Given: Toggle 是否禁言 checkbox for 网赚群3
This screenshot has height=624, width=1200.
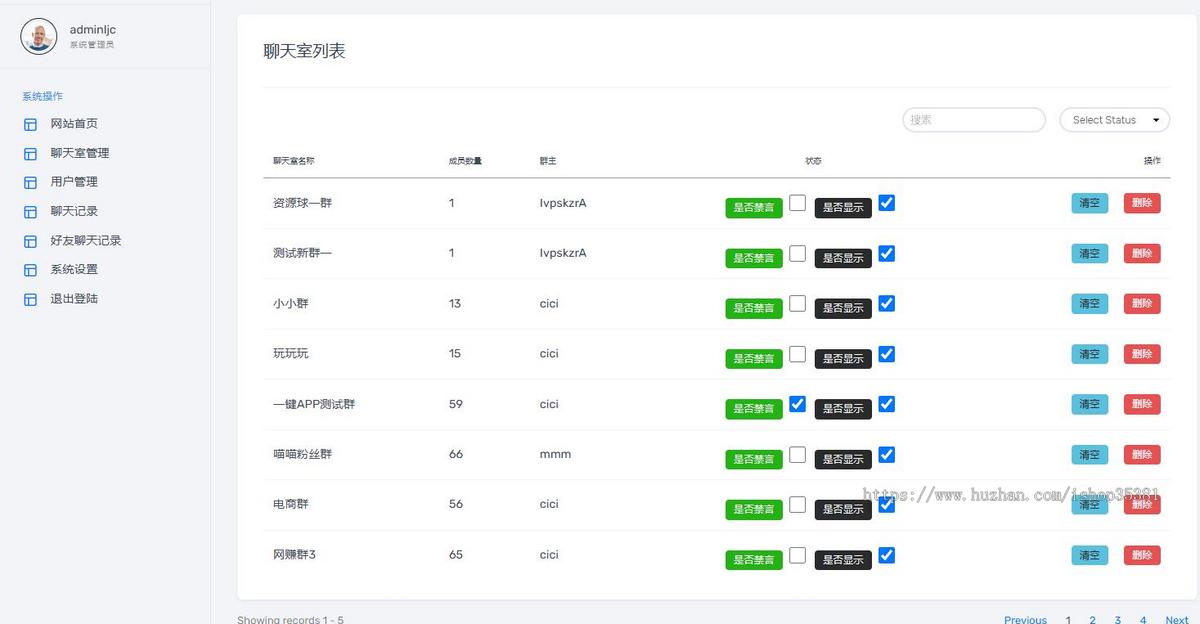Looking at the screenshot, I should pyautogui.click(x=797, y=555).
